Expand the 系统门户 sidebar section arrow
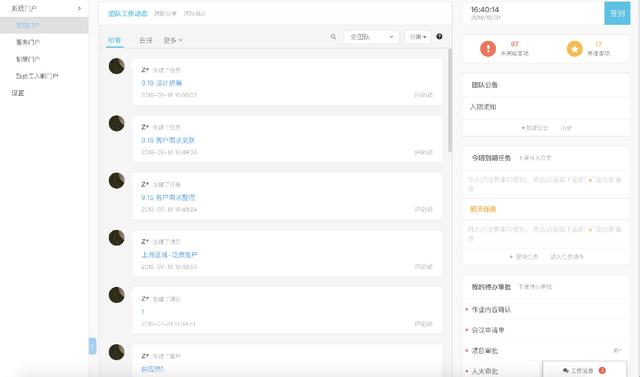Viewport: 640px width, 377px height. 79,8
